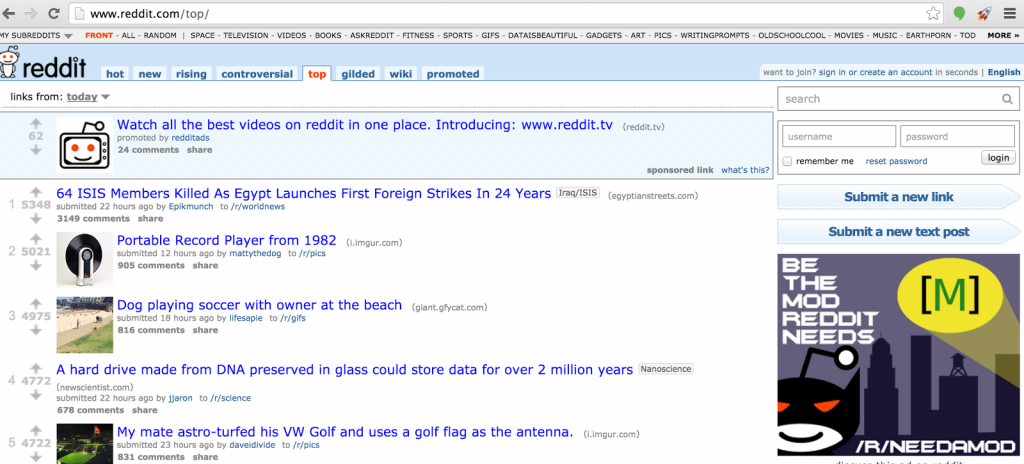Screen dimensions: 1024x464
Task: Enable the remember me checkbox
Action: 788,161
